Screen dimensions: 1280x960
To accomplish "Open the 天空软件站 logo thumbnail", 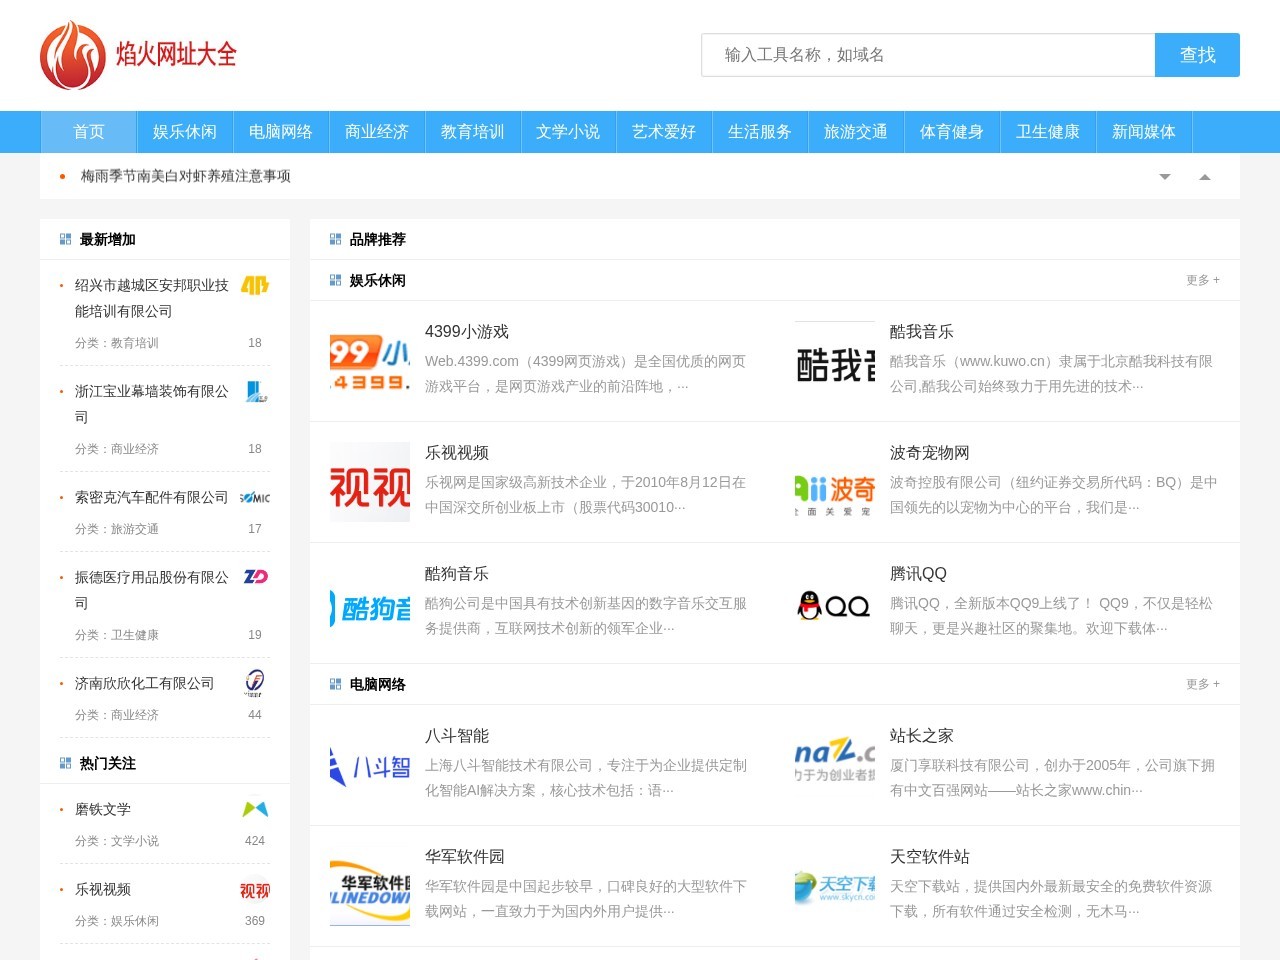I will pos(835,886).
